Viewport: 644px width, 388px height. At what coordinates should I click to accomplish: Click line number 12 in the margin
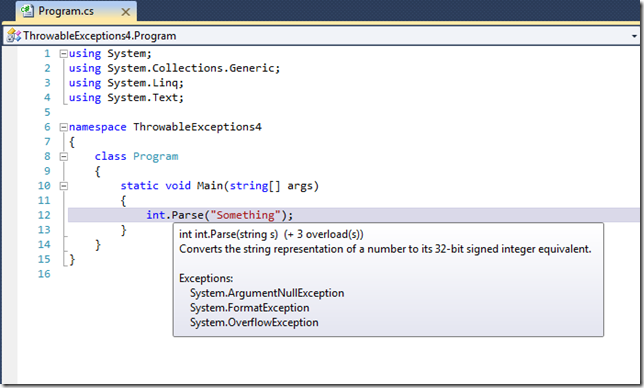(x=44, y=215)
